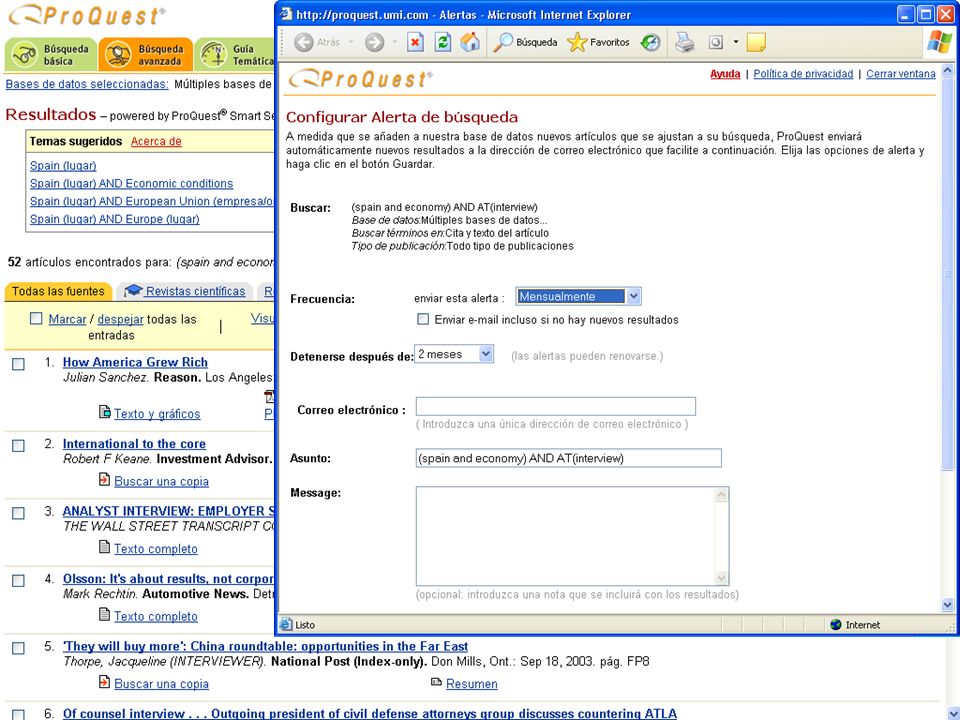The width and height of the screenshot is (960, 720).
Task: Click graduation cap icon of Revistas científicas
Action: click(x=133, y=291)
